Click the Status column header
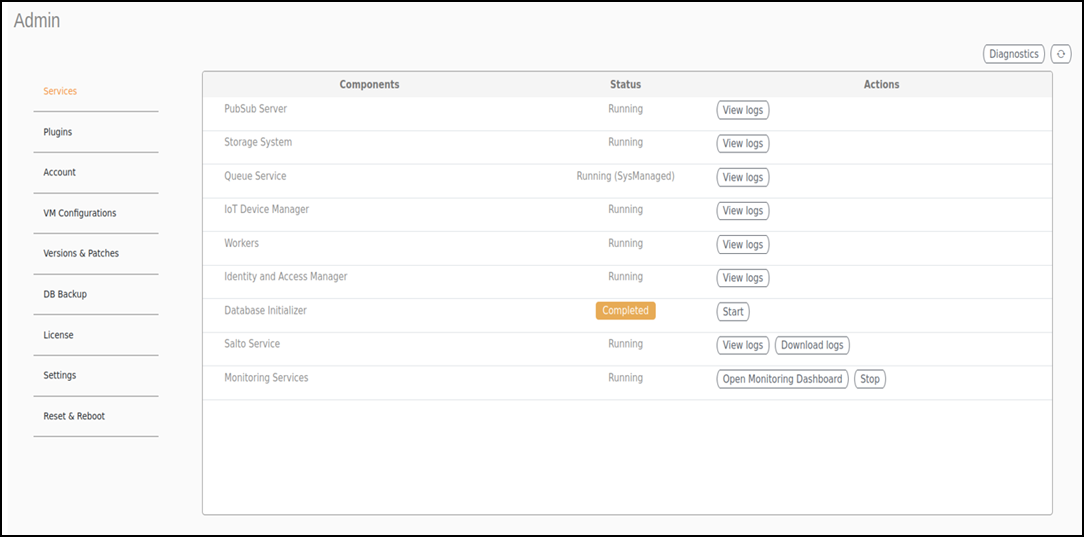1084x537 pixels. (625, 84)
